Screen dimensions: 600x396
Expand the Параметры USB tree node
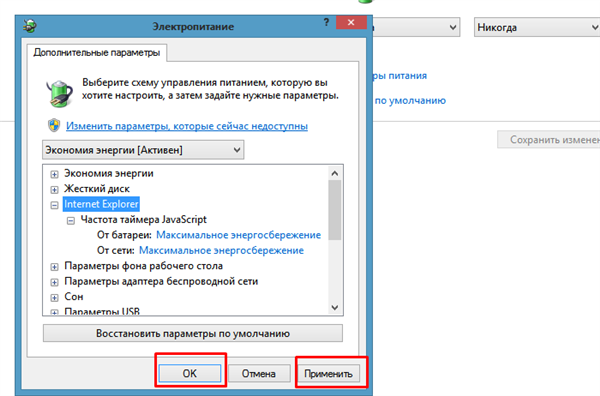[54, 312]
